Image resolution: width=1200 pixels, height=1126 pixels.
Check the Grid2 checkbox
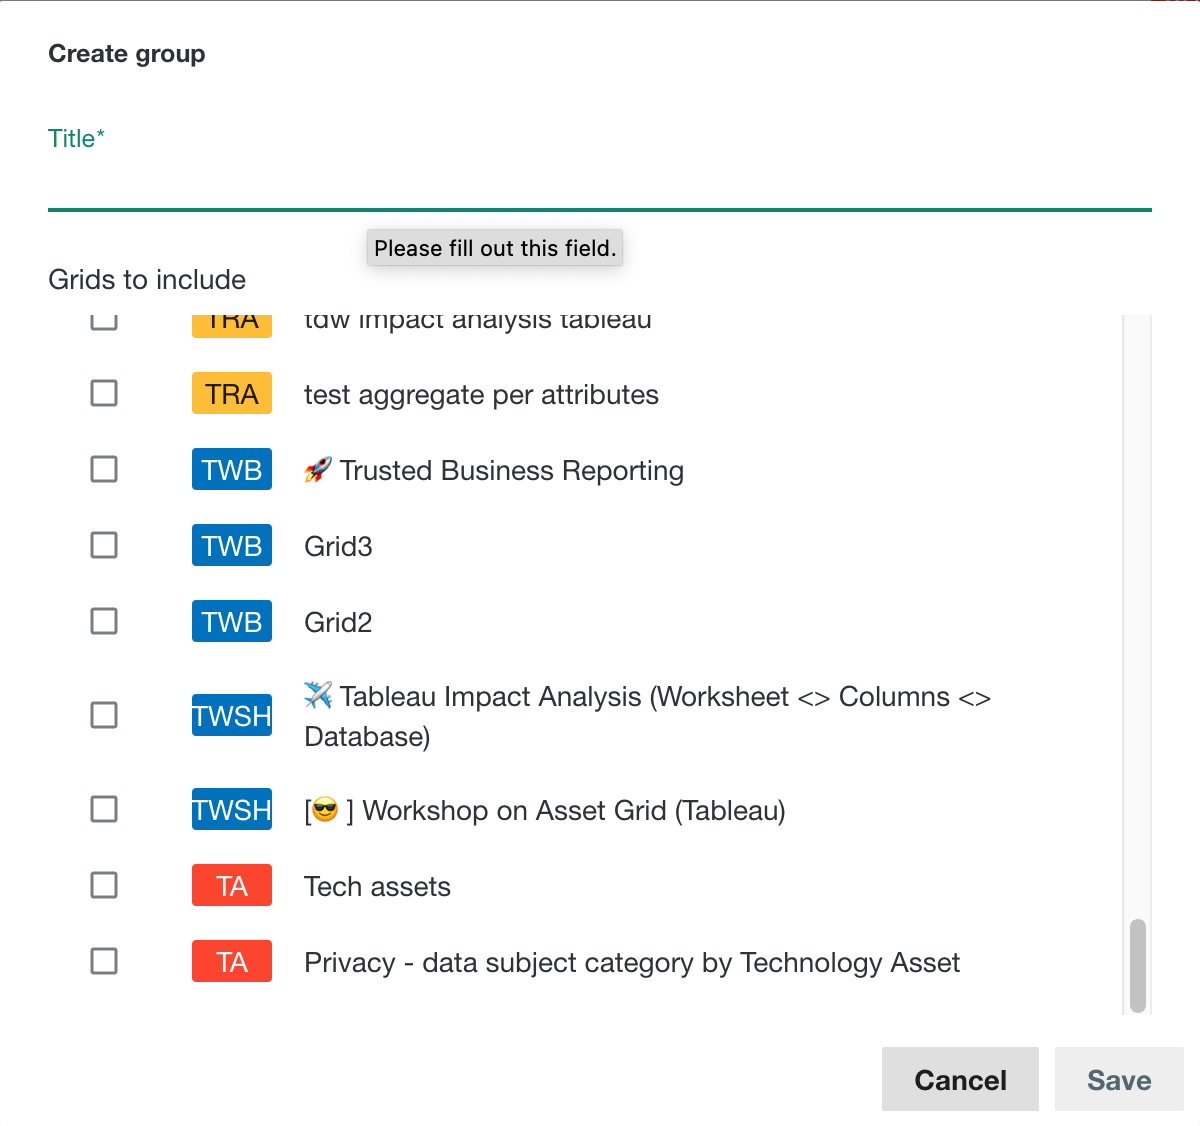click(103, 621)
